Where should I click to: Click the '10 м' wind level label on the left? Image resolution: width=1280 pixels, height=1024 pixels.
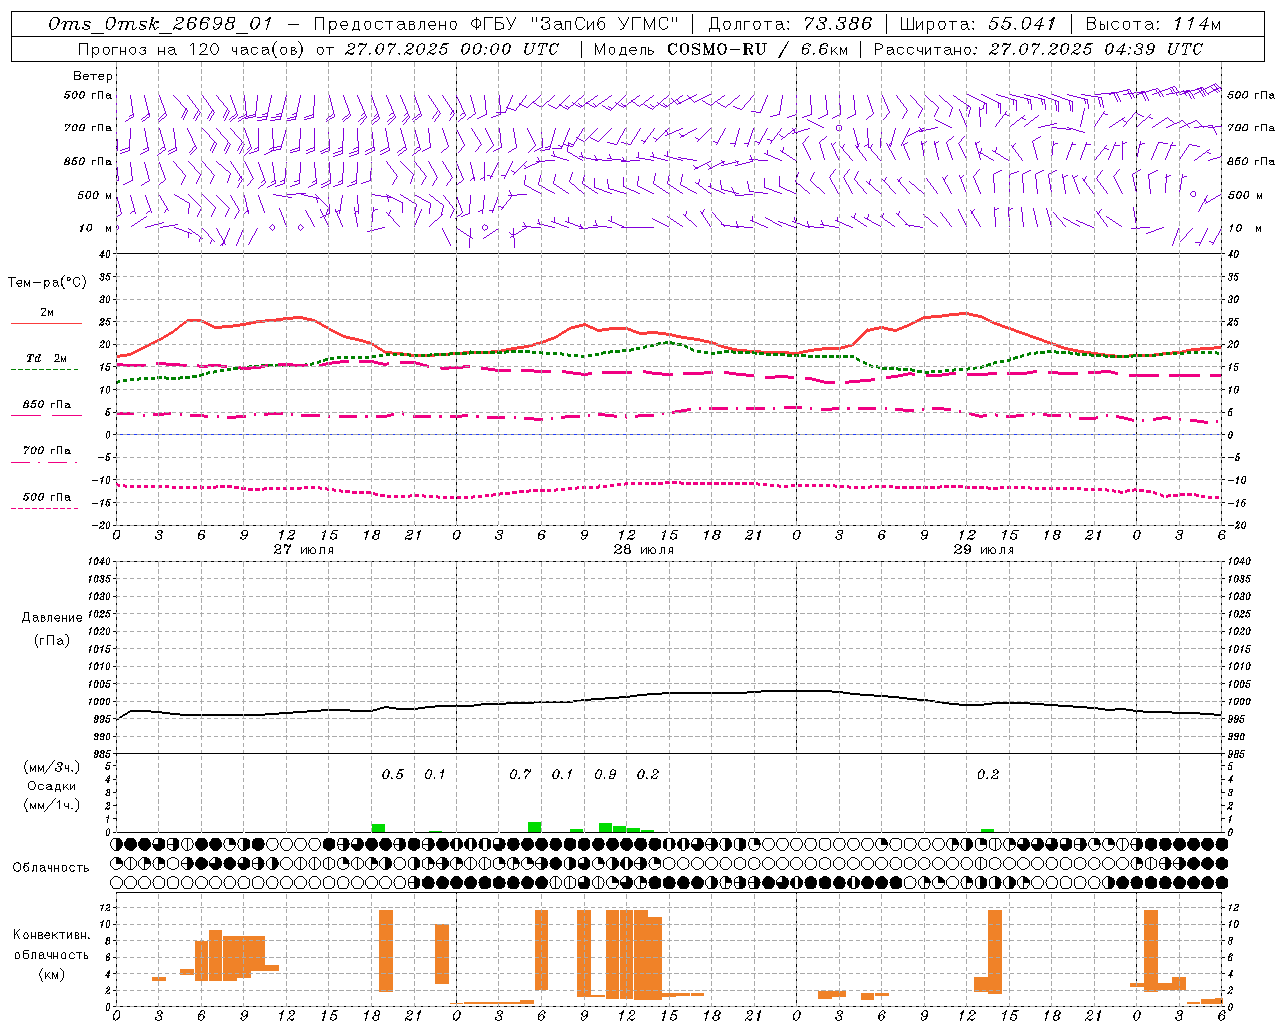point(96,229)
